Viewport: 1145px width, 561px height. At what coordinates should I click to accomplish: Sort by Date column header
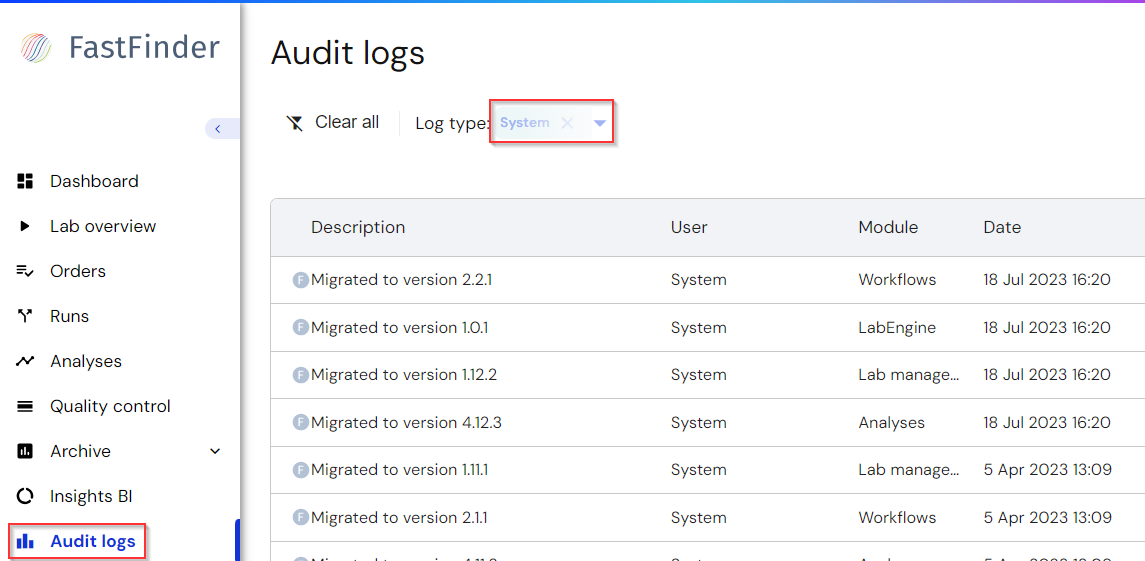click(x=1002, y=227)
